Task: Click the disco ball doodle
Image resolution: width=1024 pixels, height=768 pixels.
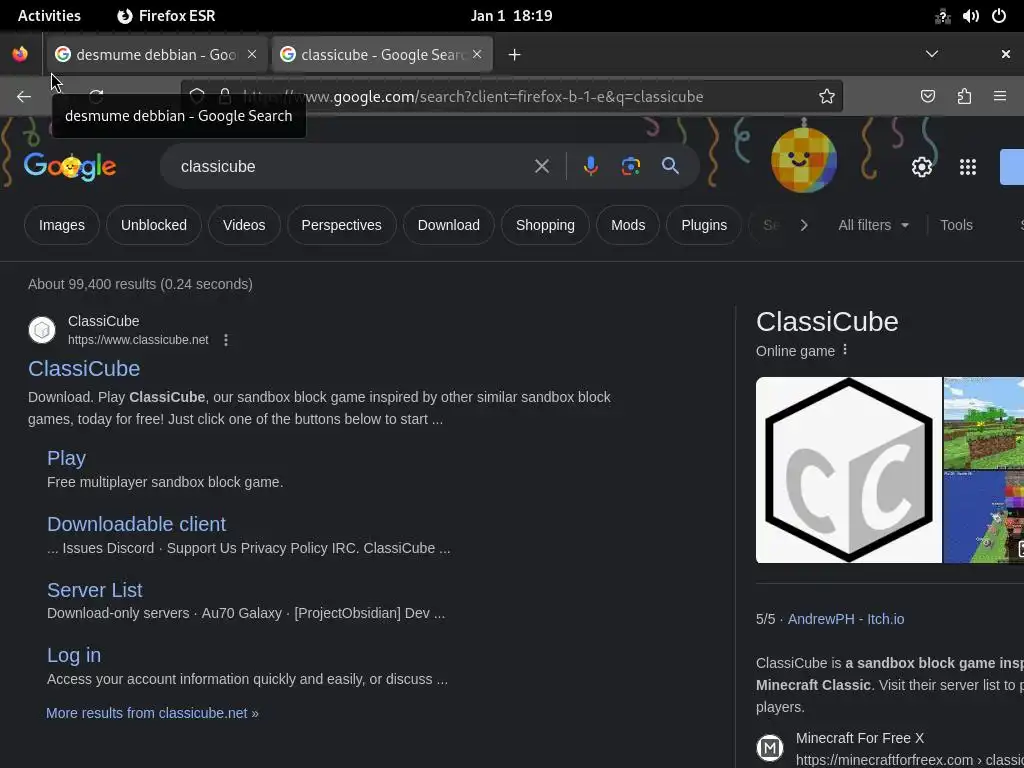Action: click(804, 159)
